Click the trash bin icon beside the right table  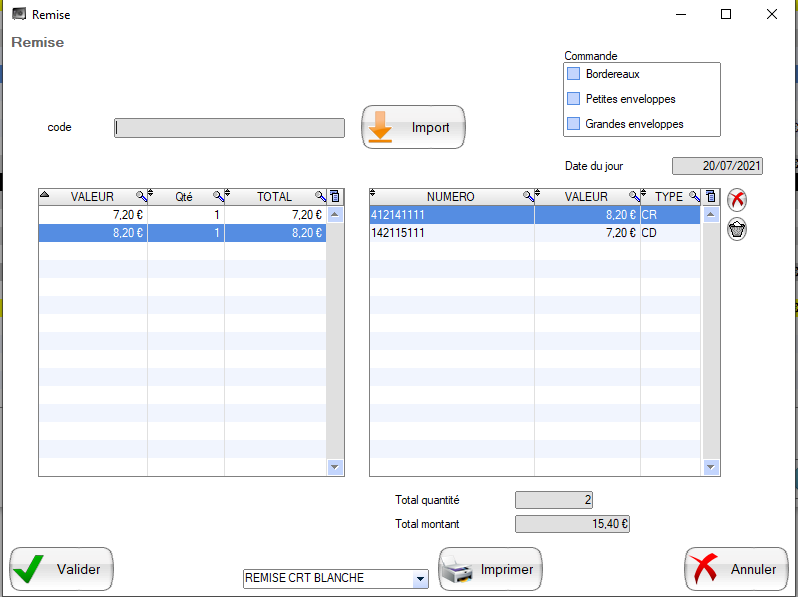pyautogui.click(x=737, y=229)
